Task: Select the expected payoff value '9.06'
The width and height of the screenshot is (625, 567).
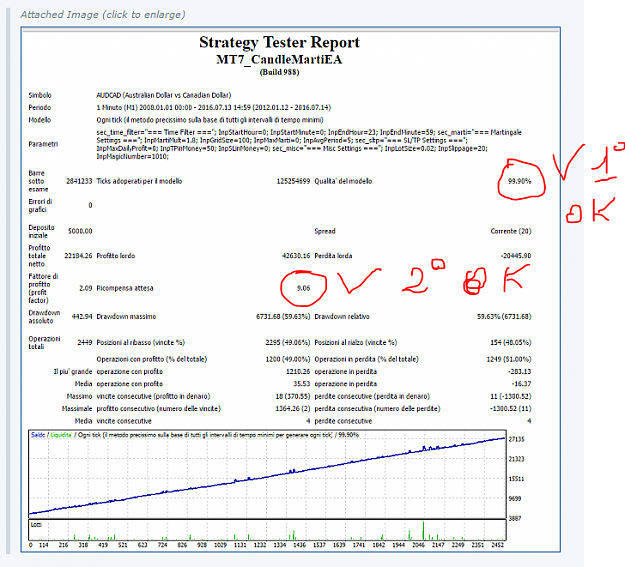Action: [303, 288]
